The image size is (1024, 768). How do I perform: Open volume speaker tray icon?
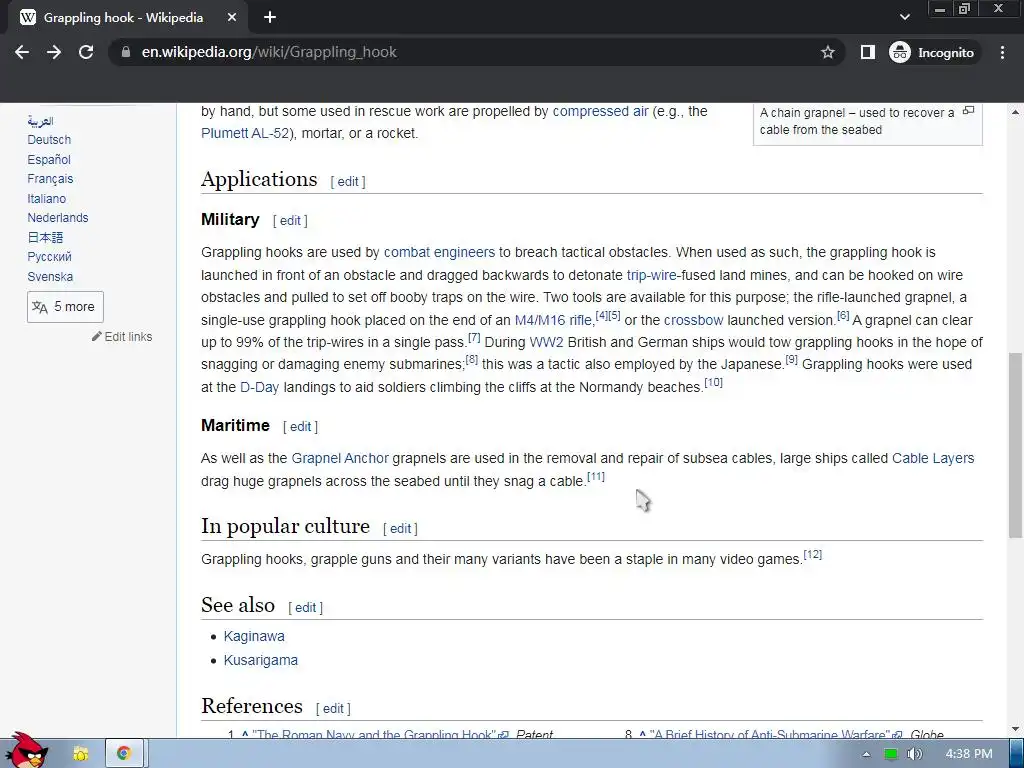914,754
